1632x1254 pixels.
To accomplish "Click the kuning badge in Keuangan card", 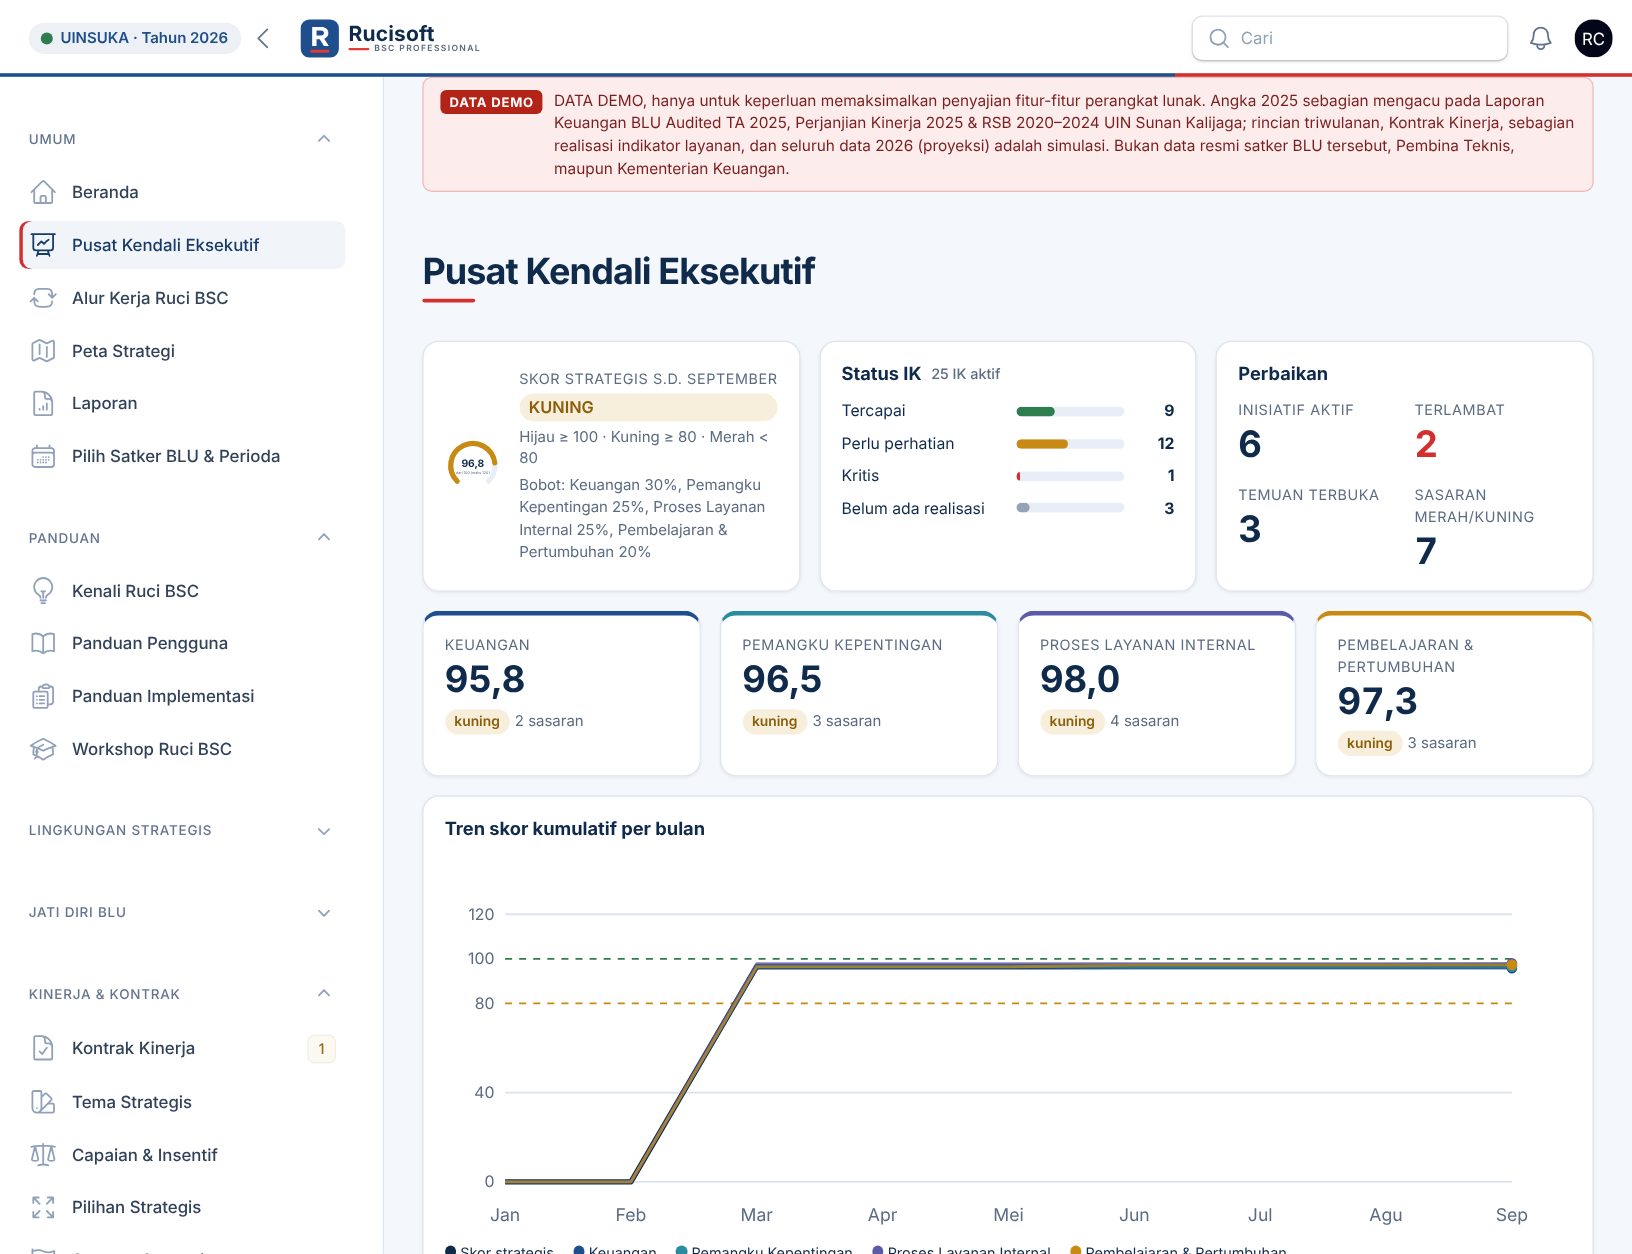I will tap(476, 721).
